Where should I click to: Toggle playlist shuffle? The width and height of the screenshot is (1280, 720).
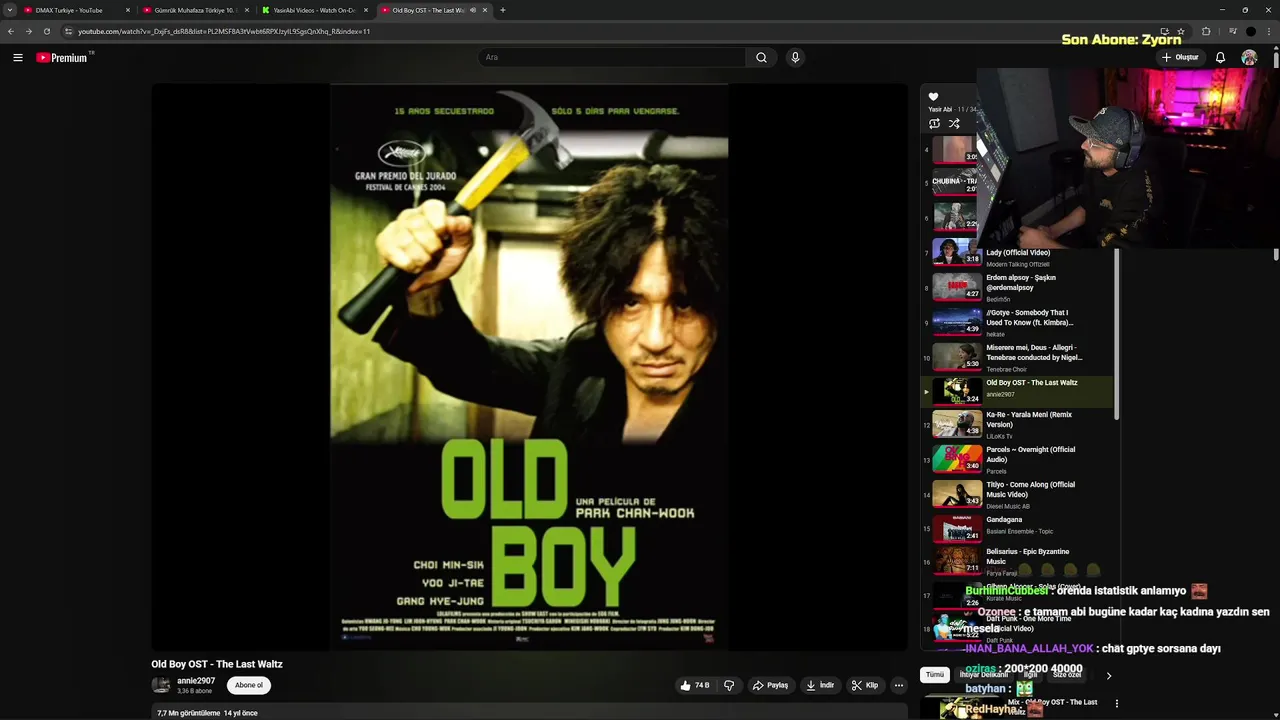click(954, 123)
